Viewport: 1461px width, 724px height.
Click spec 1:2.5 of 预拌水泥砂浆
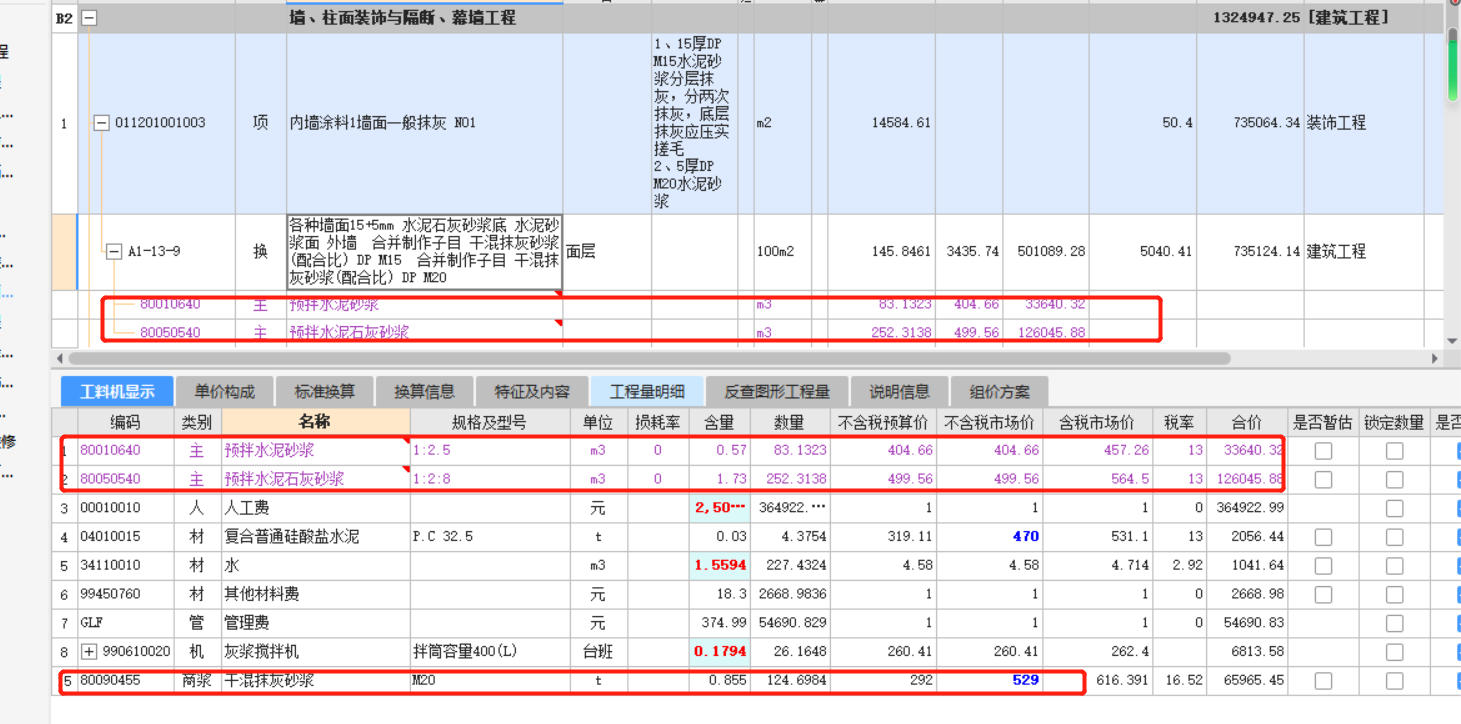[x=490, y=451]
